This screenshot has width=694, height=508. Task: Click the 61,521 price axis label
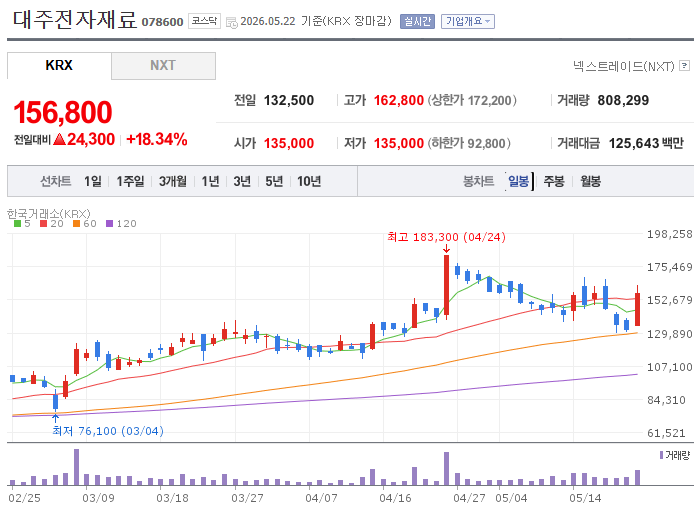pos(666,433)
